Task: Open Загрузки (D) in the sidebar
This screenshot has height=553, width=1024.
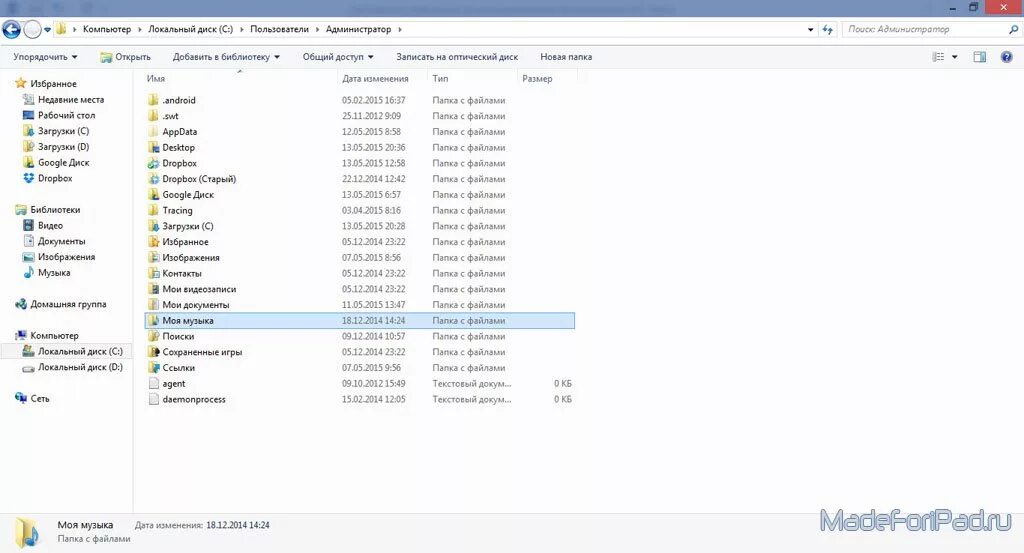Action: pyautogui.click(x=56, y=146)
